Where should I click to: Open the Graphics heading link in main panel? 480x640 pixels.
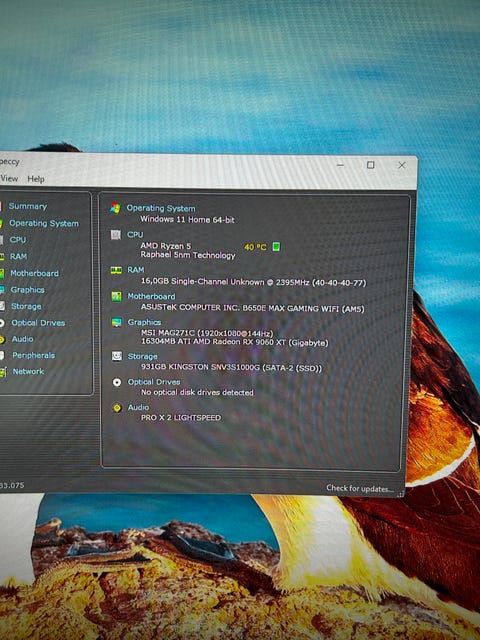(144, 322)
